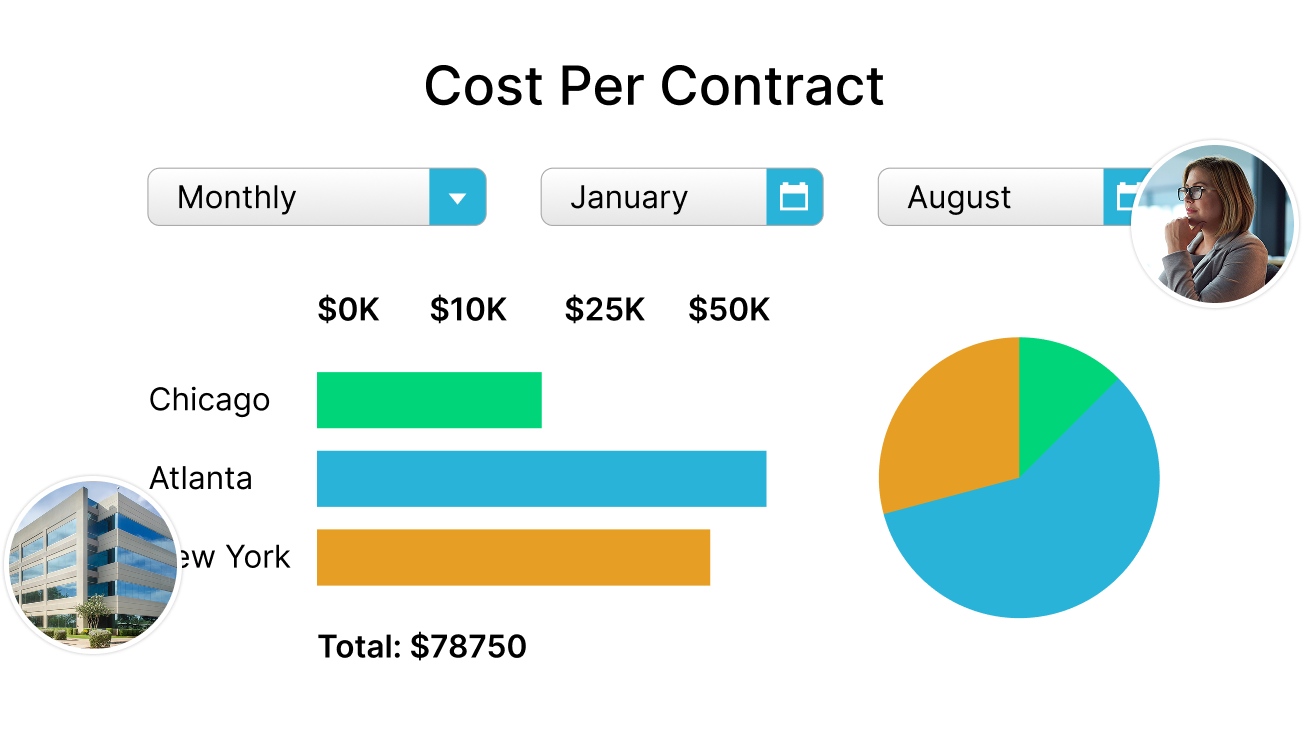The image size is (1303, 731).
Task: Select the Monthly period field
Action: click(289, 197)
